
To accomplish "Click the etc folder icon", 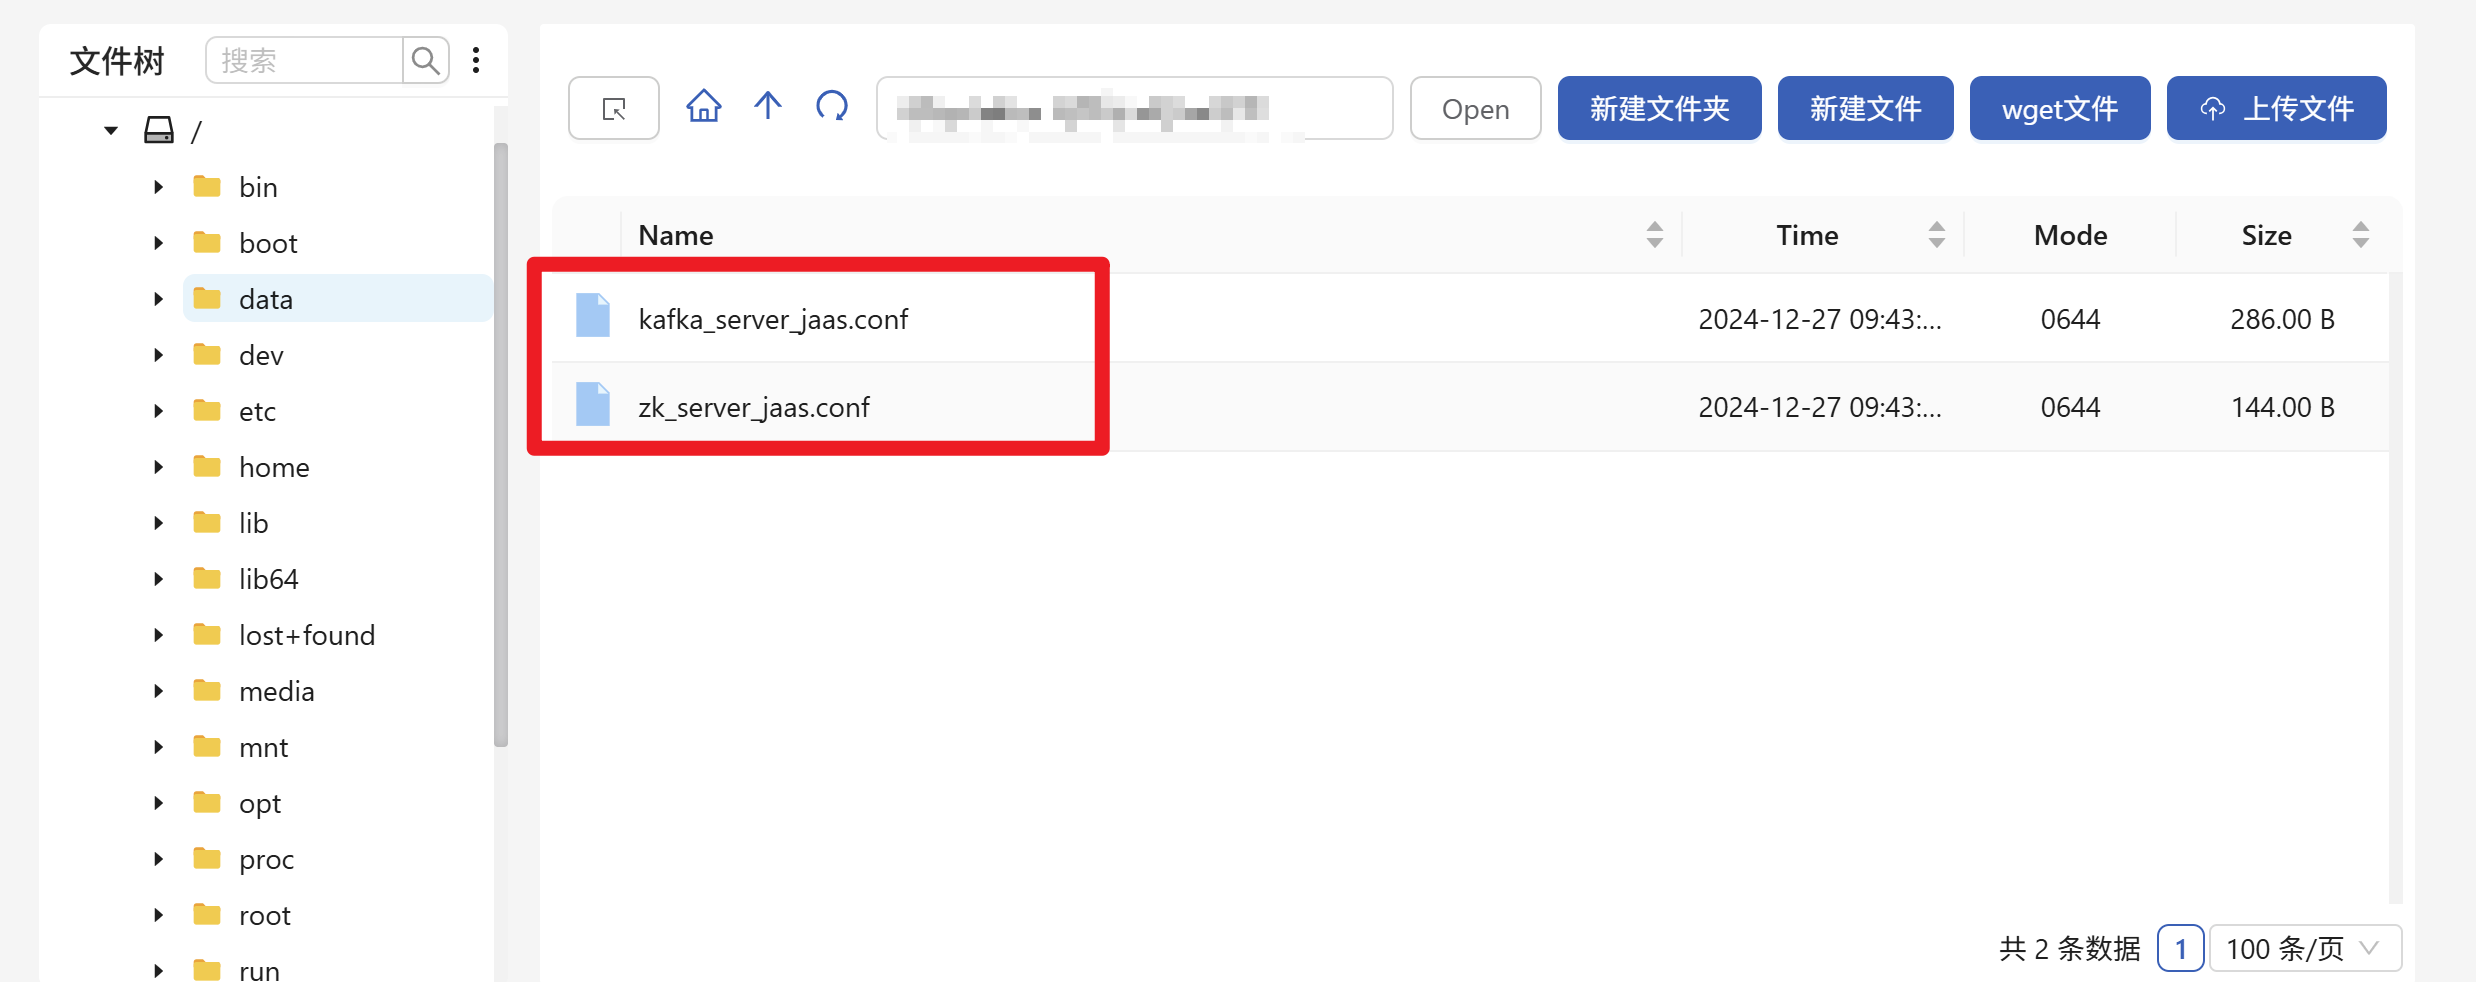I will (x=207, y=411).
